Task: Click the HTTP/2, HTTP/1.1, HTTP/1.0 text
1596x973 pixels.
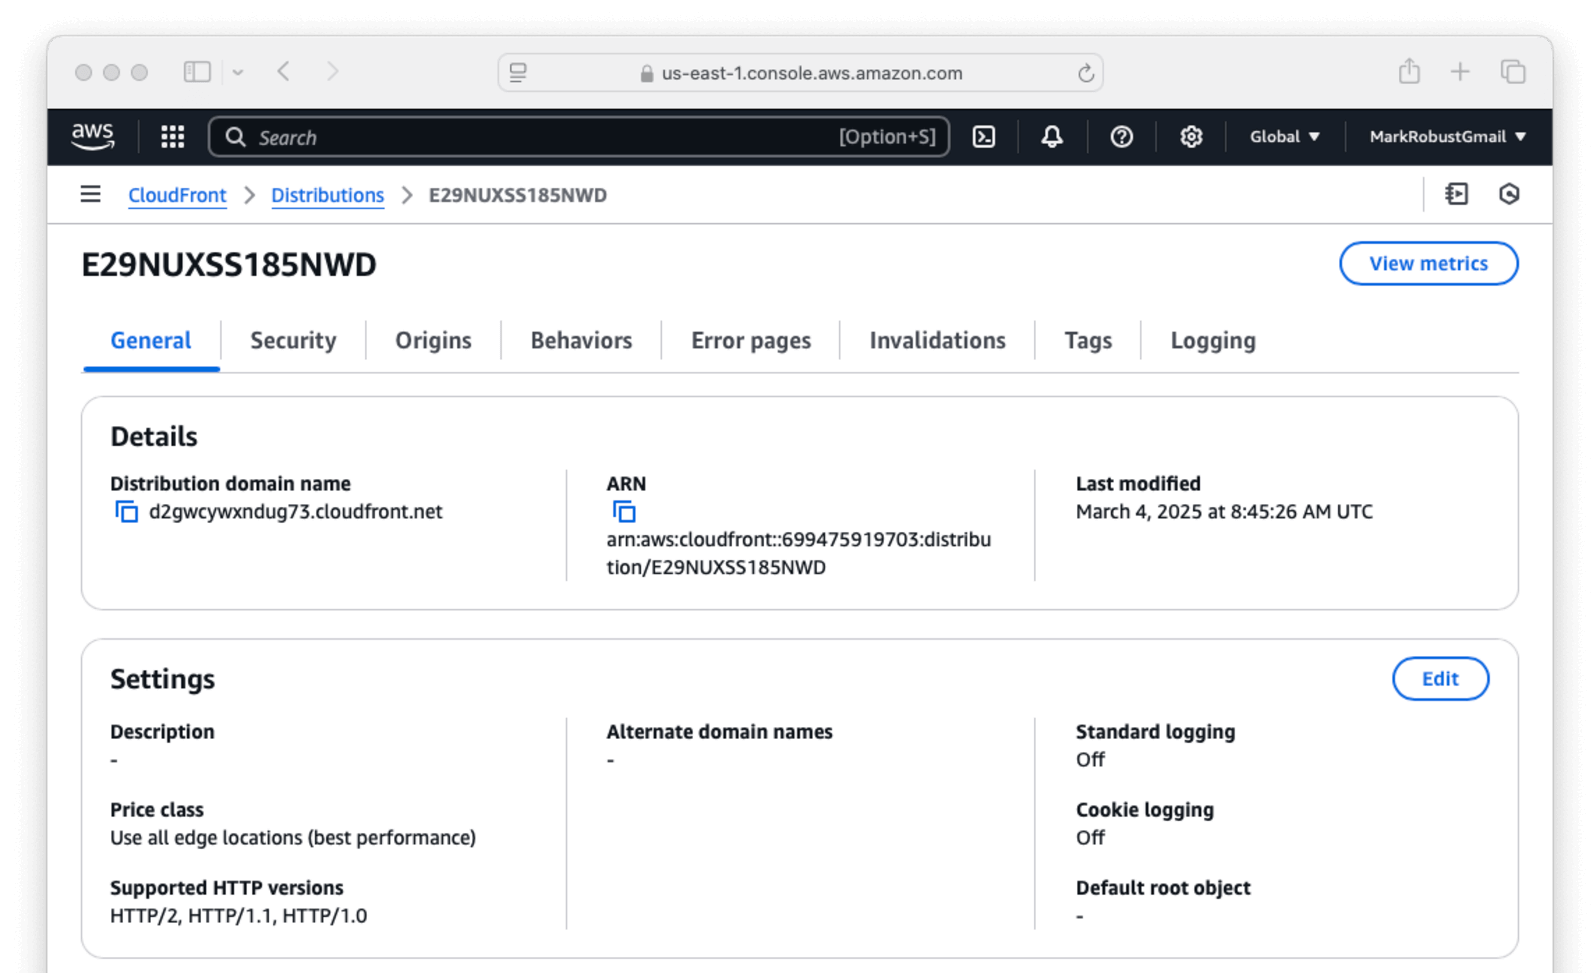Action: point(239,916)
